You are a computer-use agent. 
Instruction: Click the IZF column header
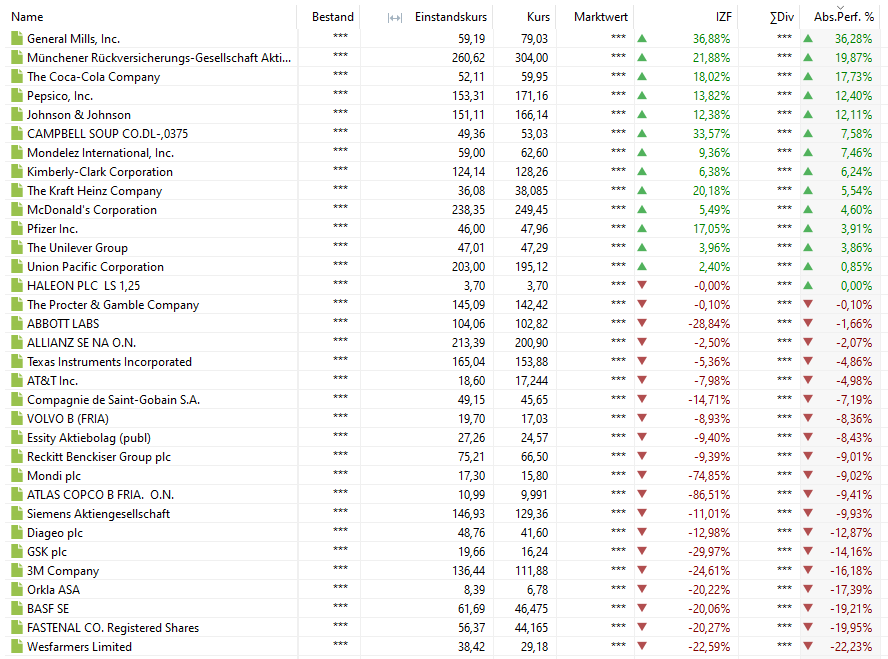pos(723,17)
